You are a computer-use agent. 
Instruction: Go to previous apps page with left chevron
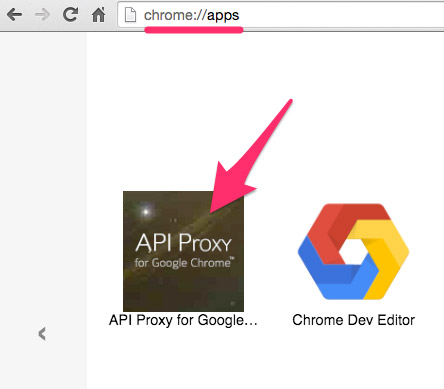(42, 334)
